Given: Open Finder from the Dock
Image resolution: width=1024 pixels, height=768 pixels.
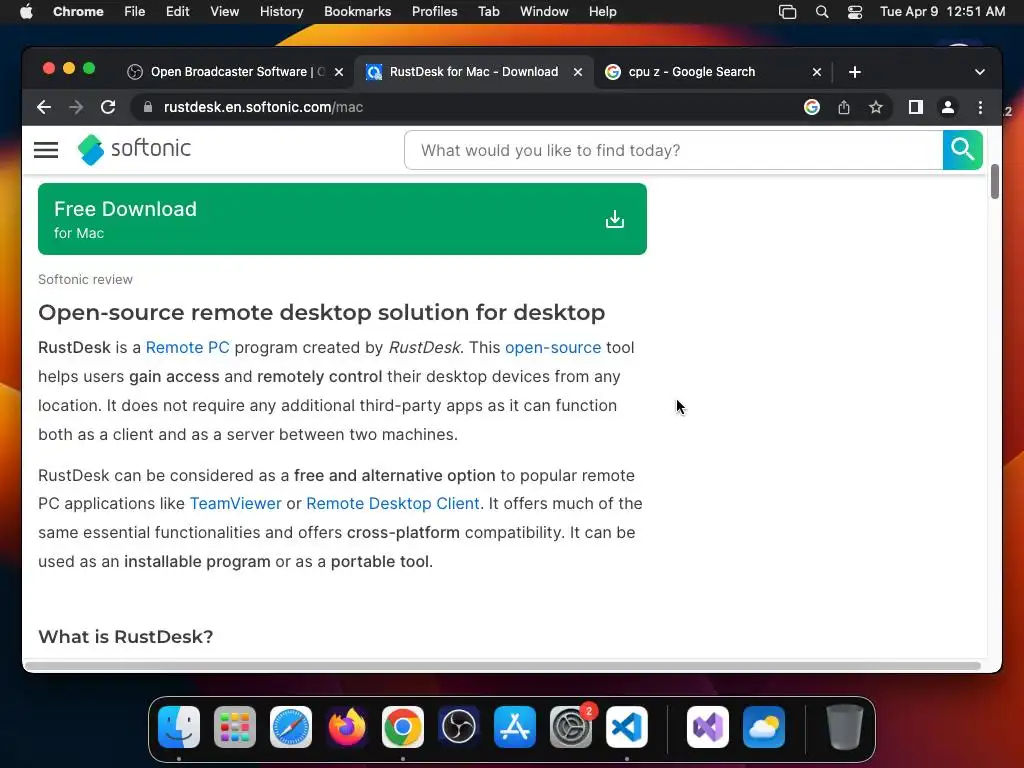Looking at the screenshot, I should [x=179, y=727].
